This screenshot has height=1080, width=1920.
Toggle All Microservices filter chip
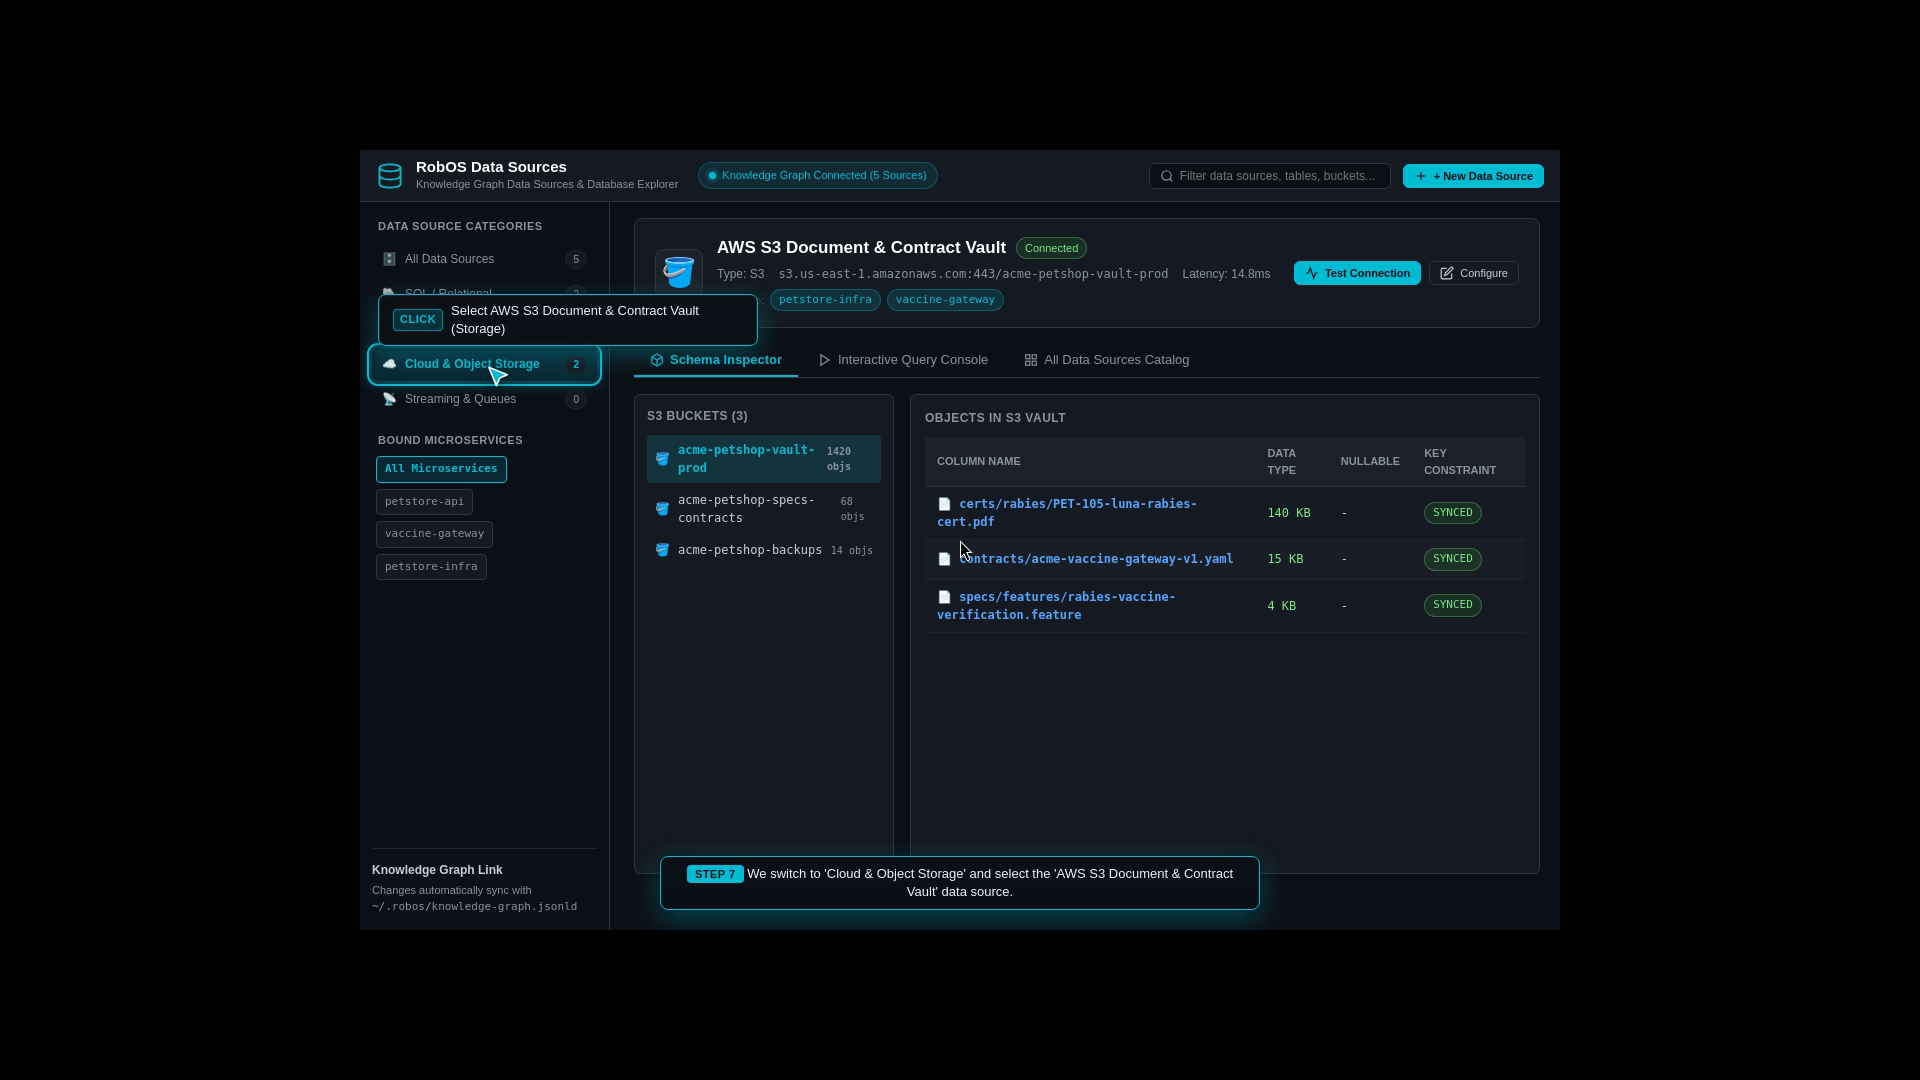coord(441,469)
